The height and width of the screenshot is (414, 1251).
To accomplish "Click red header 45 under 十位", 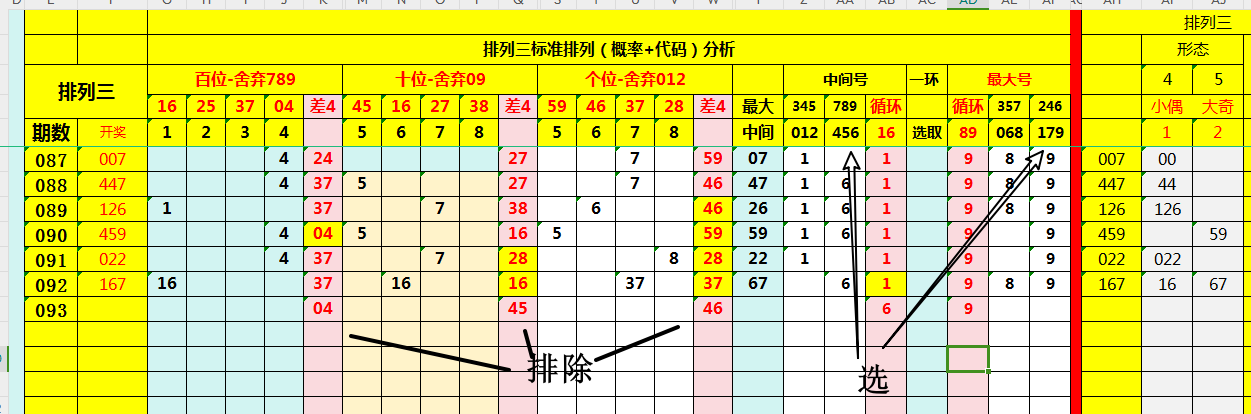I will pos(362,106).
